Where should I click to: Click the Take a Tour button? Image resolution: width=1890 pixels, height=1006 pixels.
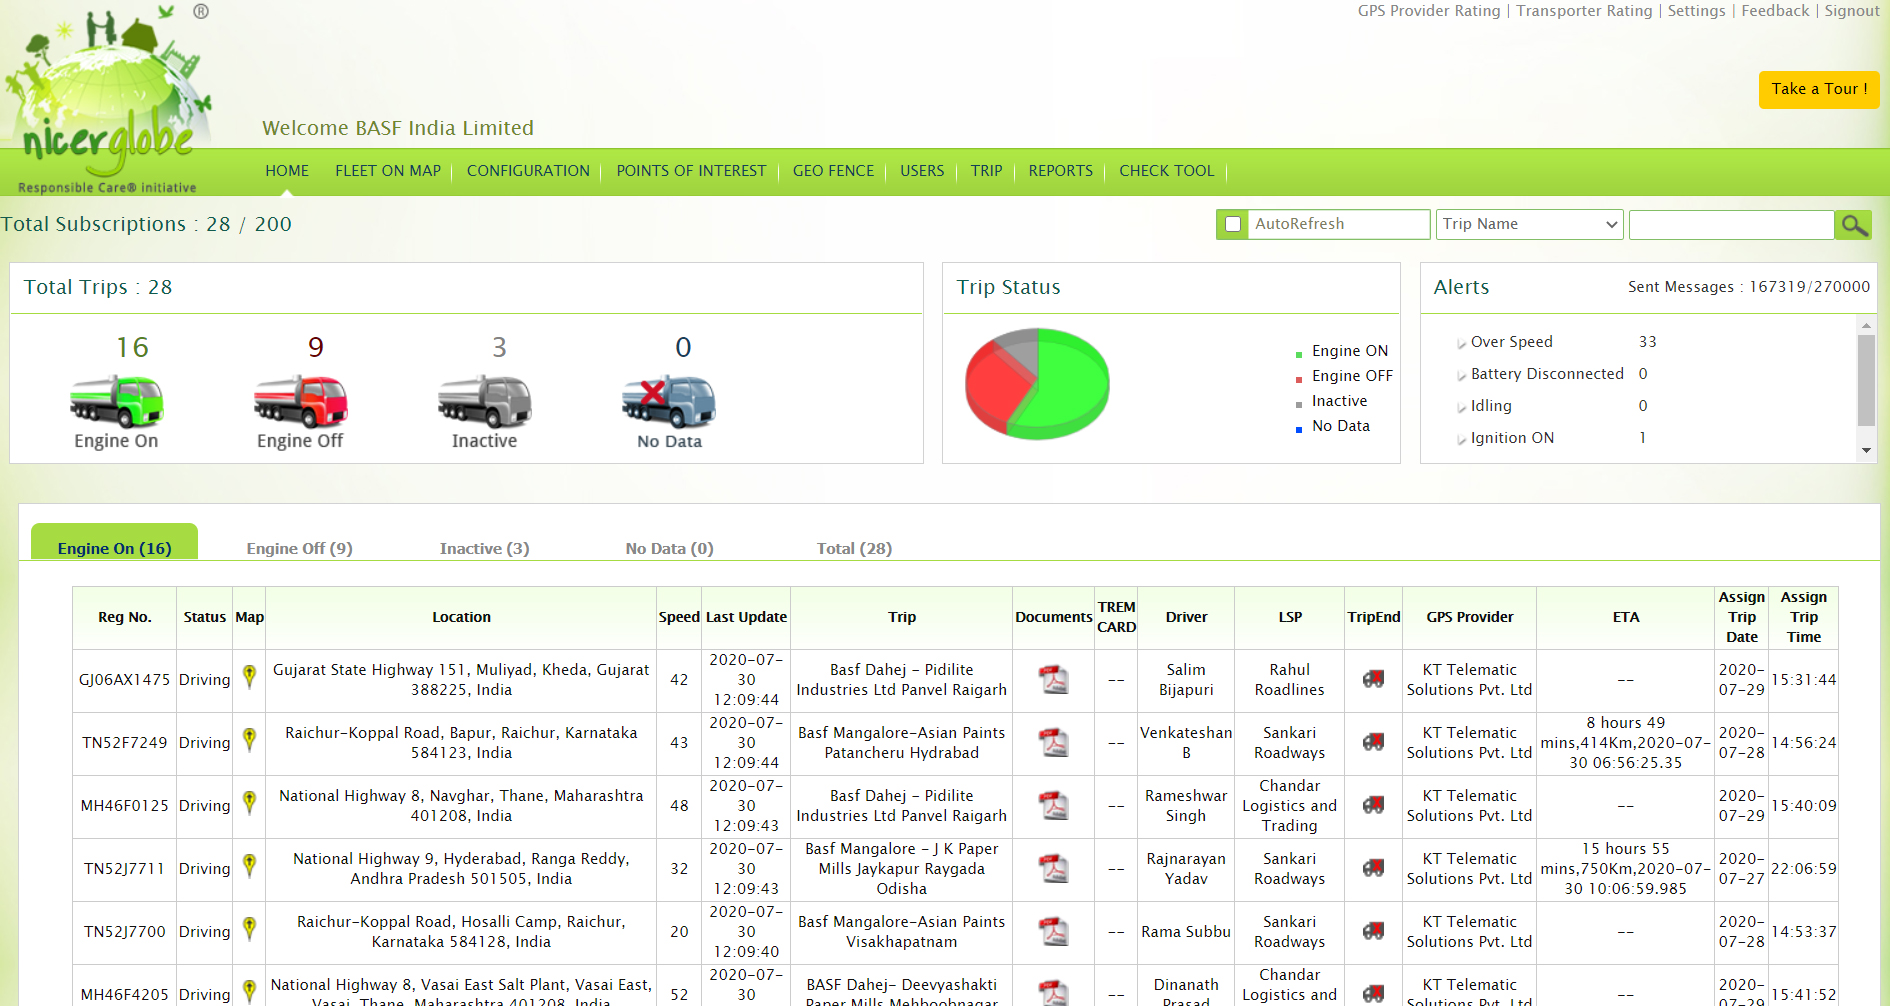(1819, 89)
